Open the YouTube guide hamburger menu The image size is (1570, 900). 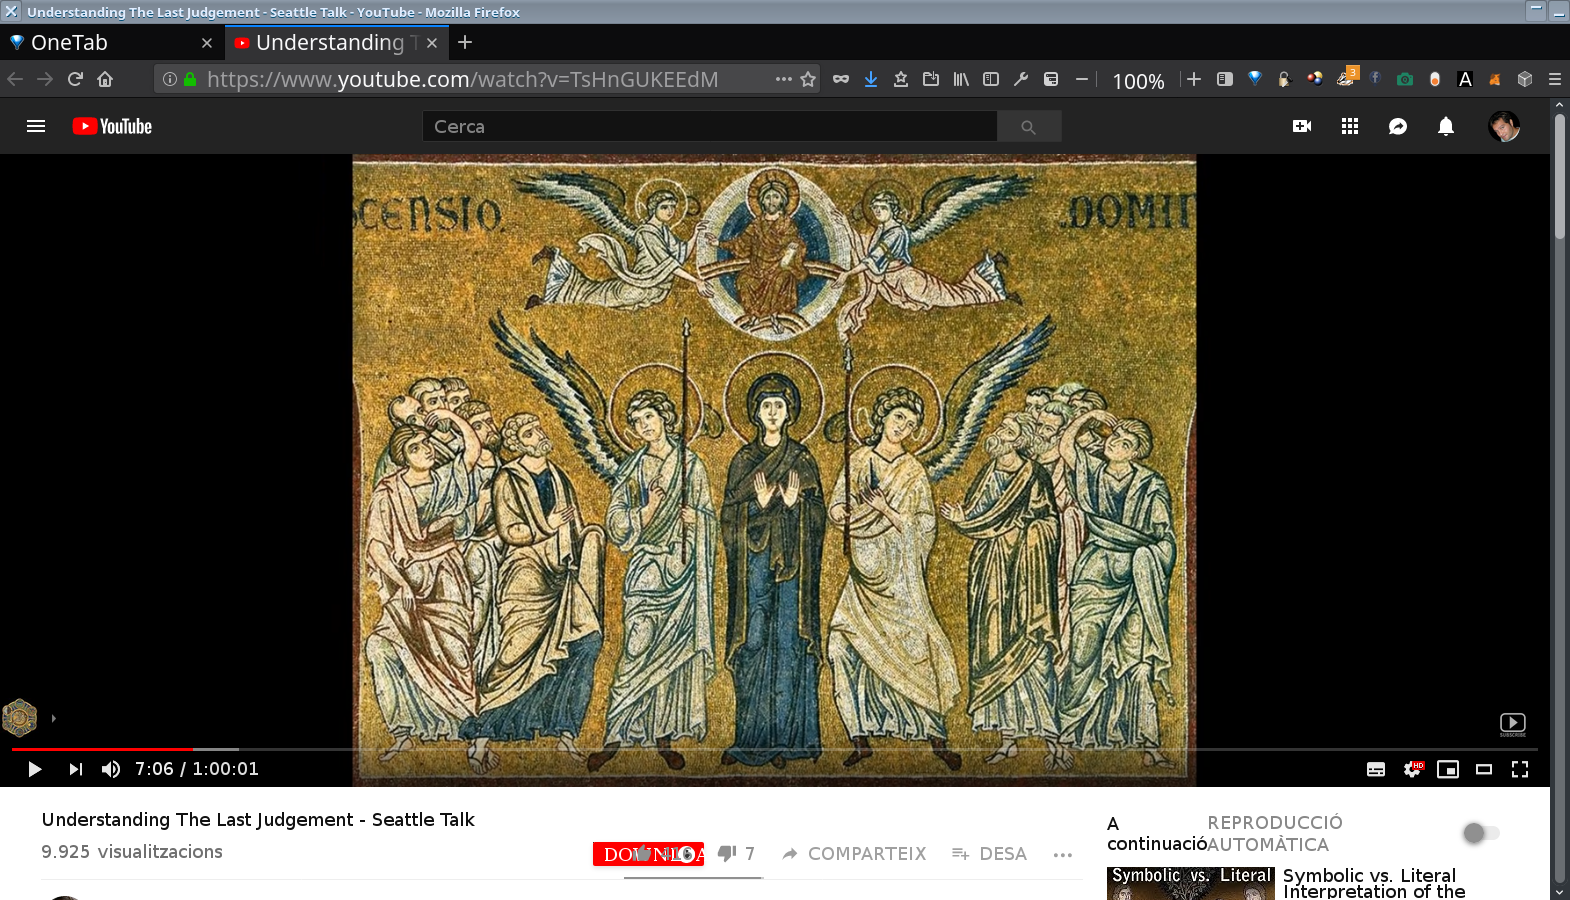point(36,126)
